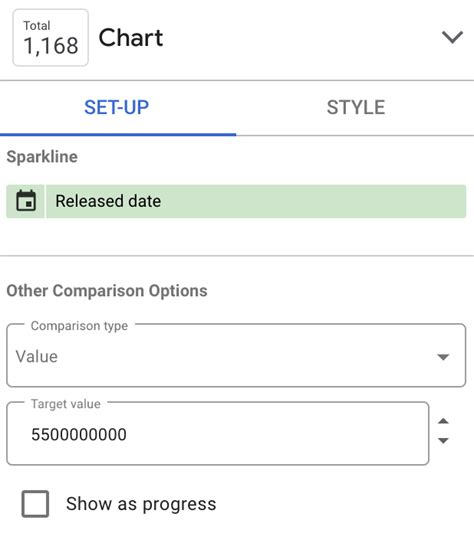474x556 pixels.
Task: Decrease Target value with down arrow
Action: tap(443, 440)
